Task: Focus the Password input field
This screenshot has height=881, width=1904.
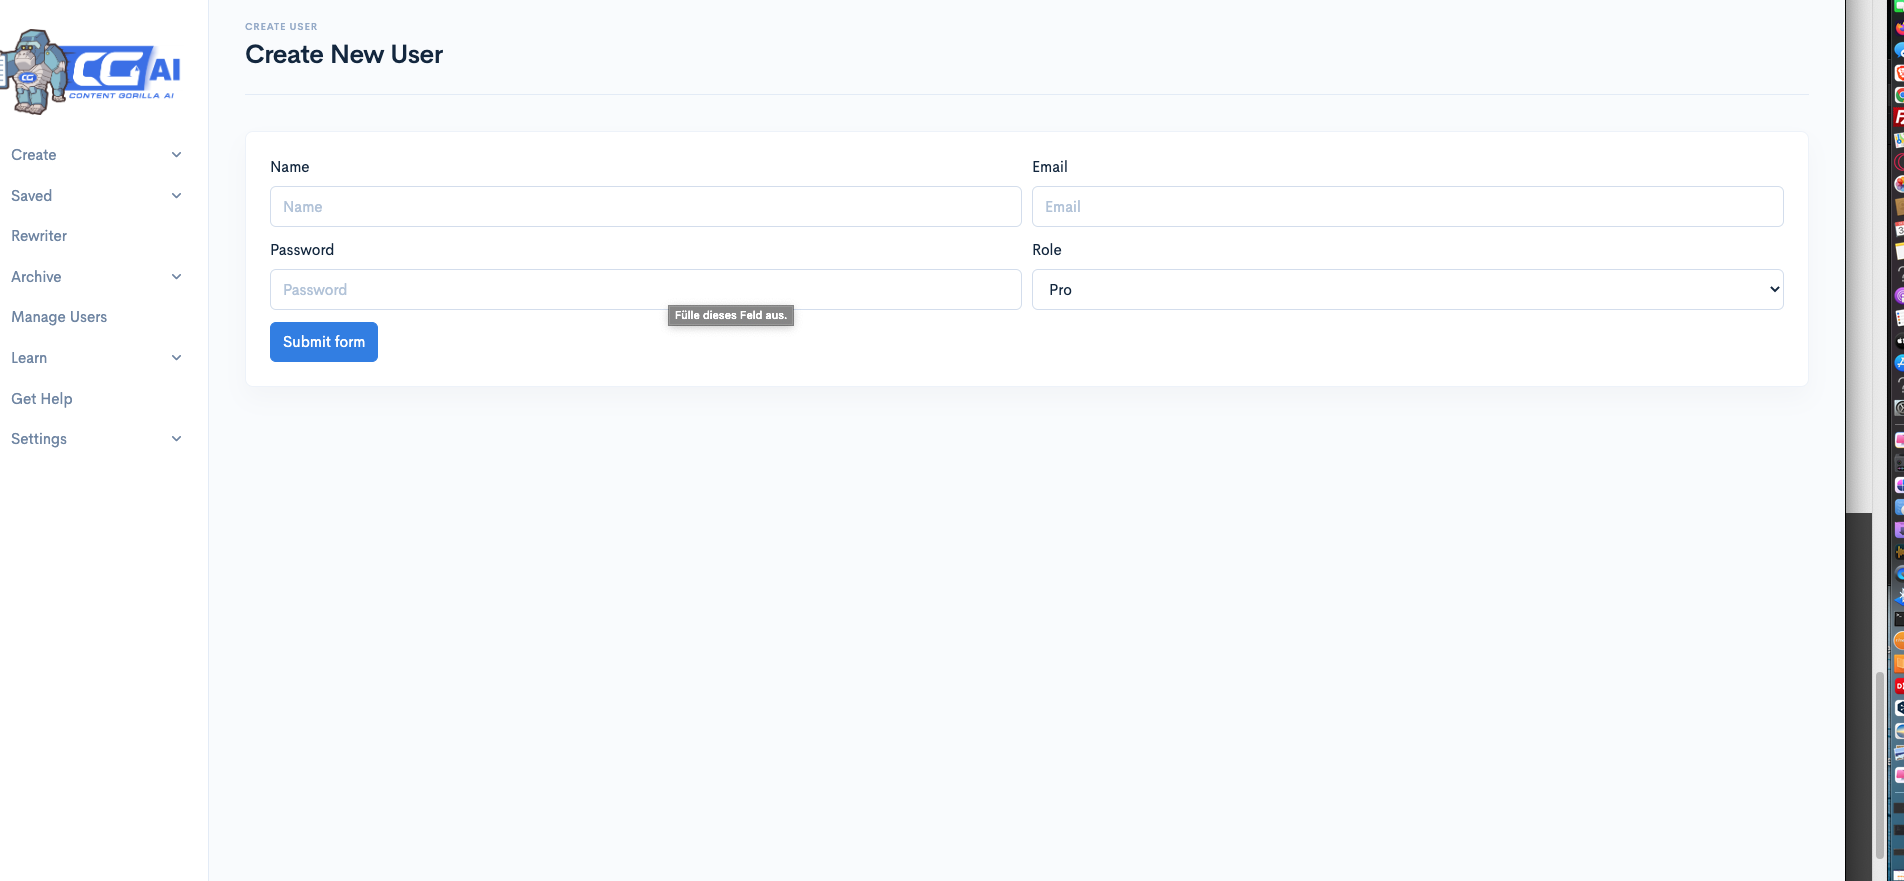Action: coord(646,290)
